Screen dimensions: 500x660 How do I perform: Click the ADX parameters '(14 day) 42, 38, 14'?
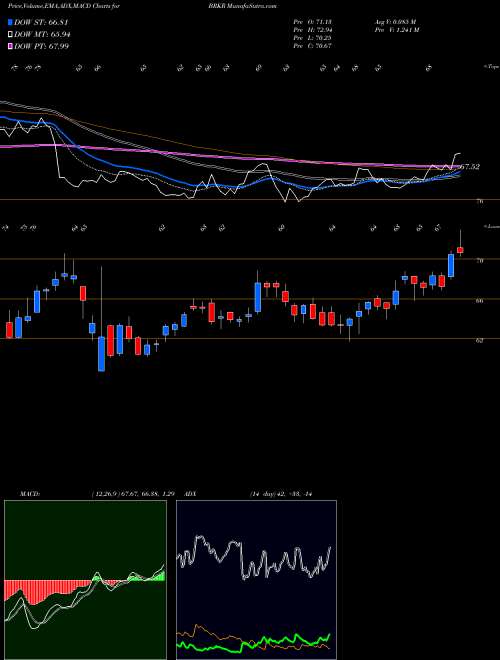pyautogui.click(x=280, y=494)
